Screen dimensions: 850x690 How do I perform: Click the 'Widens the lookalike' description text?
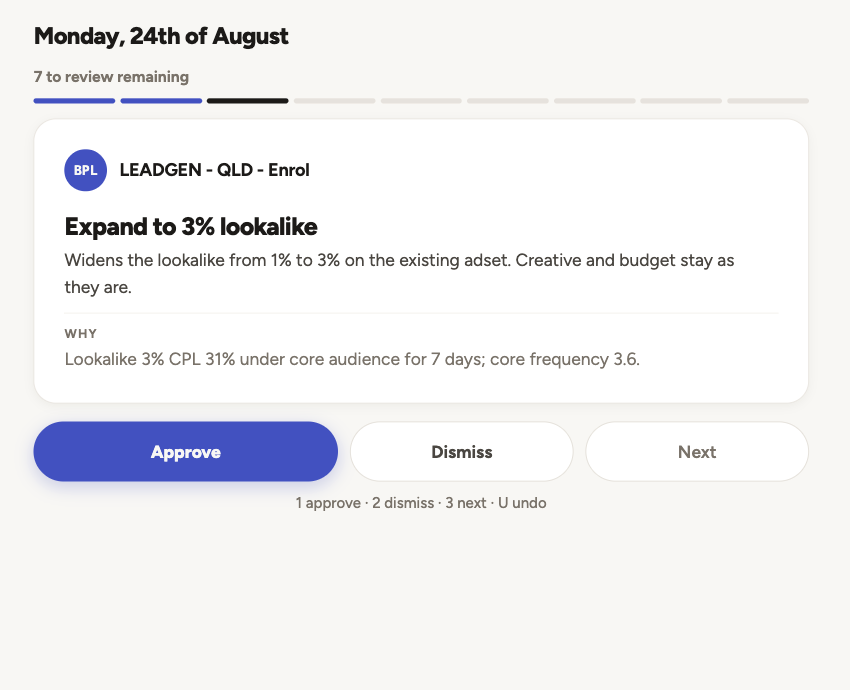(x=400, y=274)
